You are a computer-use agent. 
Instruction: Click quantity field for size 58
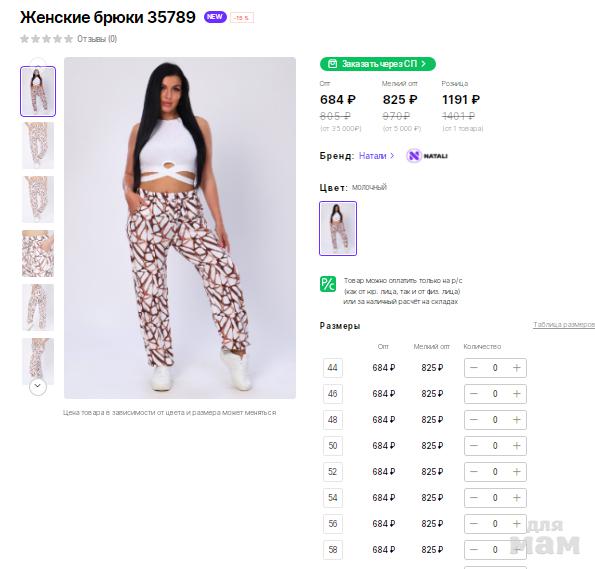[x=495, y=550]
